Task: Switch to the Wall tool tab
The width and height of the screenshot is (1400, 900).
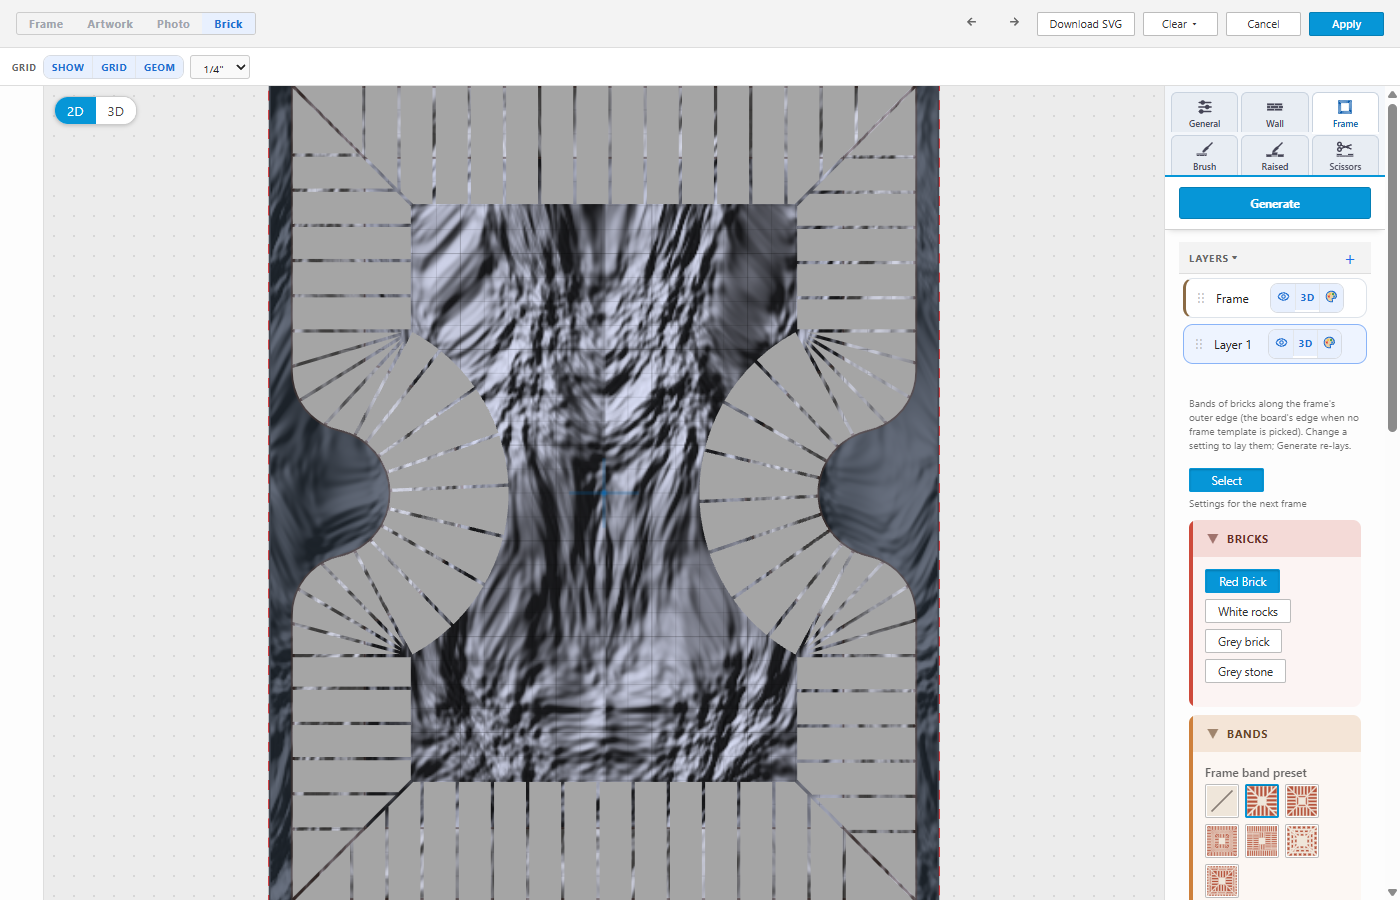Action: [1275, 112]
